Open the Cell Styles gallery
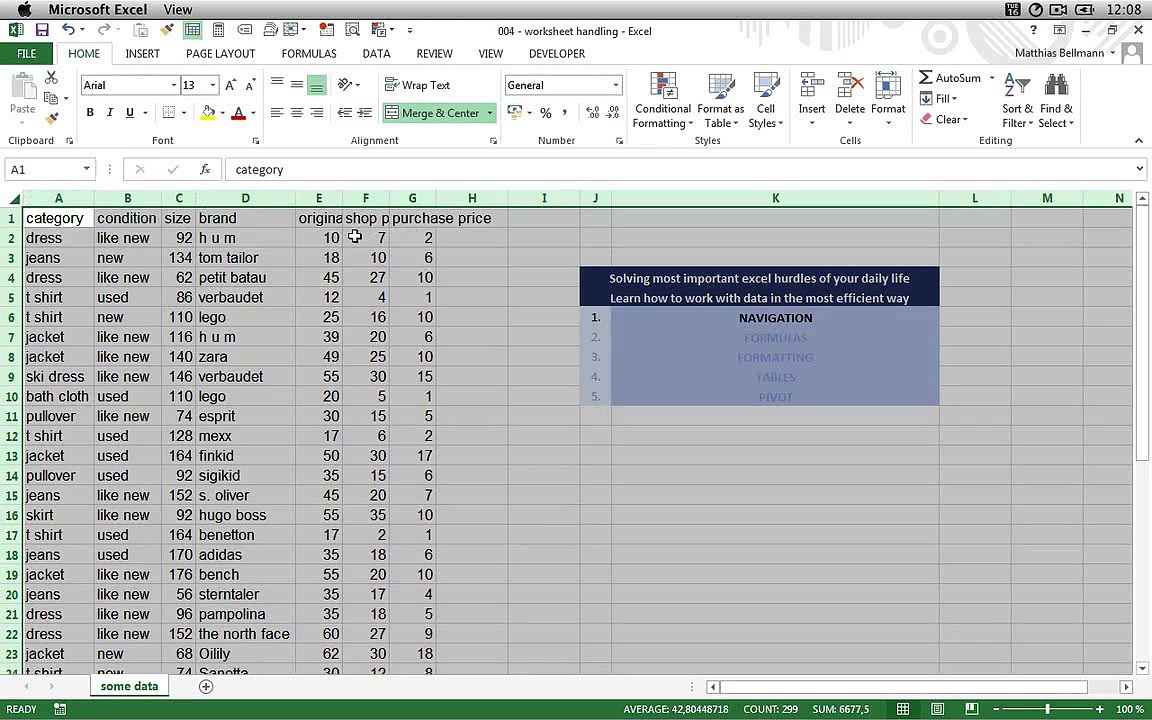The width and height of the screenshot is (1152, 720). pos(766,101)
